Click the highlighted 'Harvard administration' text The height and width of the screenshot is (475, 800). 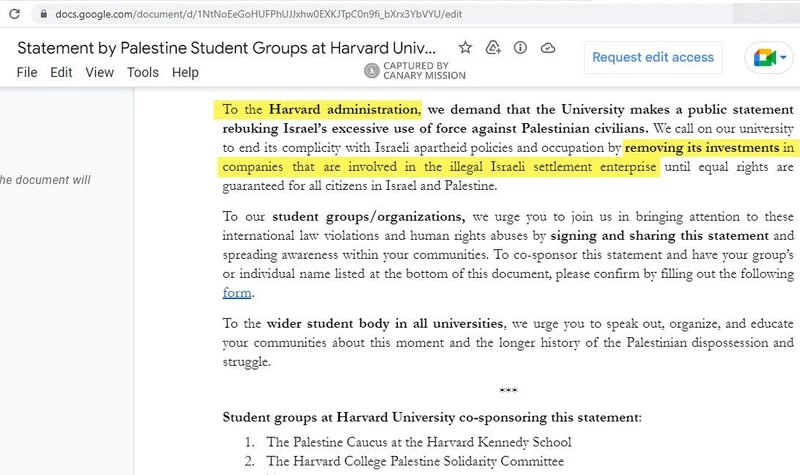pyautogui.click(x=345, y=108)
